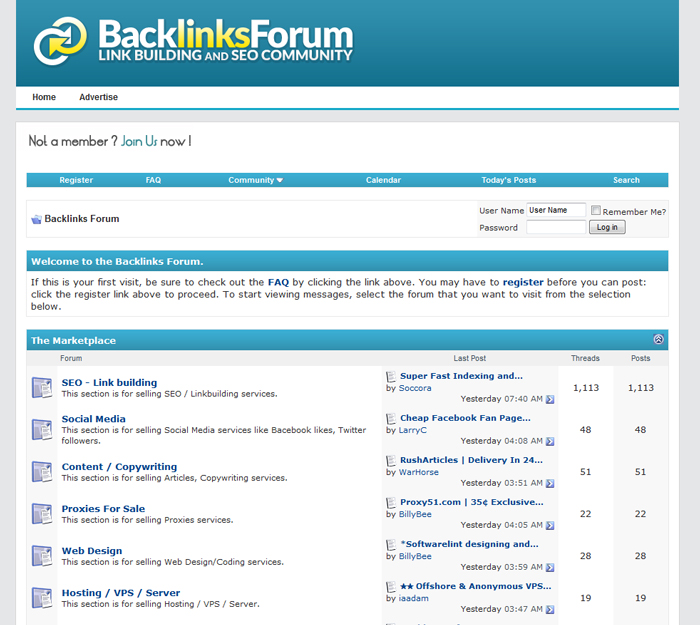This screenshot has width=700, height=625.
Task: Go to last post arrow for Softwarelint designing
Action: coord(550,567)
